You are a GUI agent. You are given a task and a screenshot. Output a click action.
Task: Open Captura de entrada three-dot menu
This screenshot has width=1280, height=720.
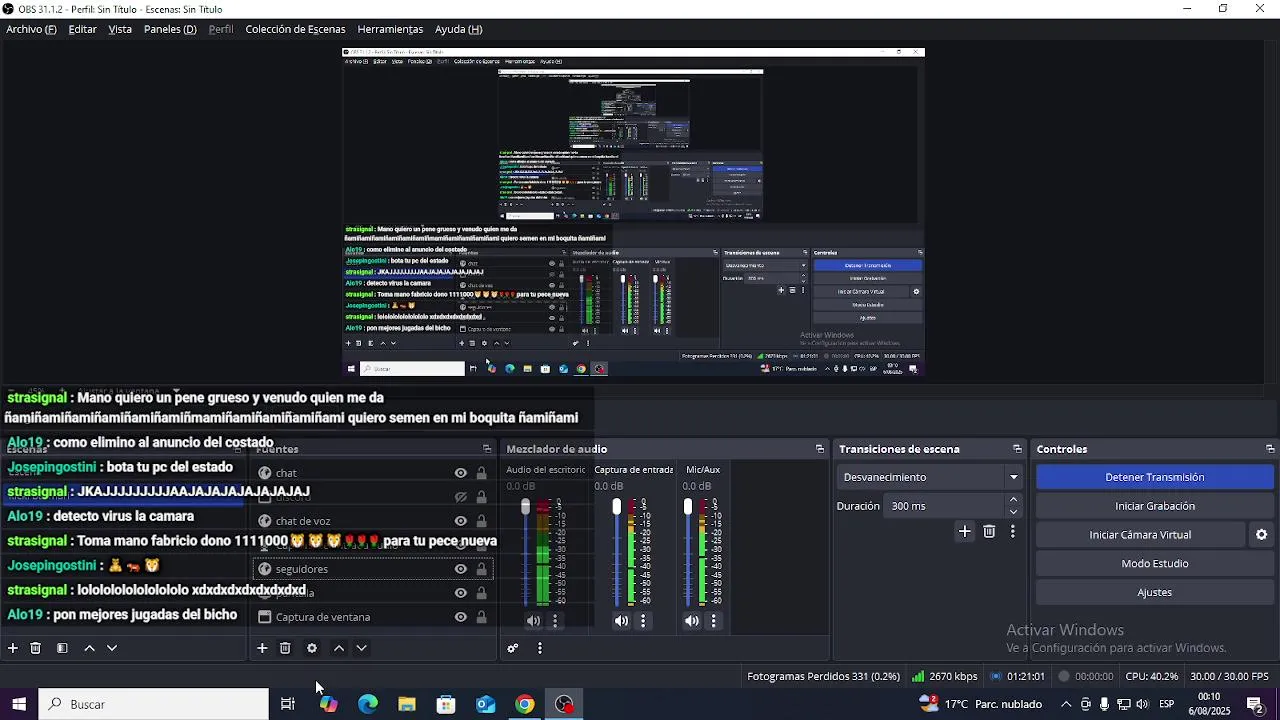click(x=643, y=621)
